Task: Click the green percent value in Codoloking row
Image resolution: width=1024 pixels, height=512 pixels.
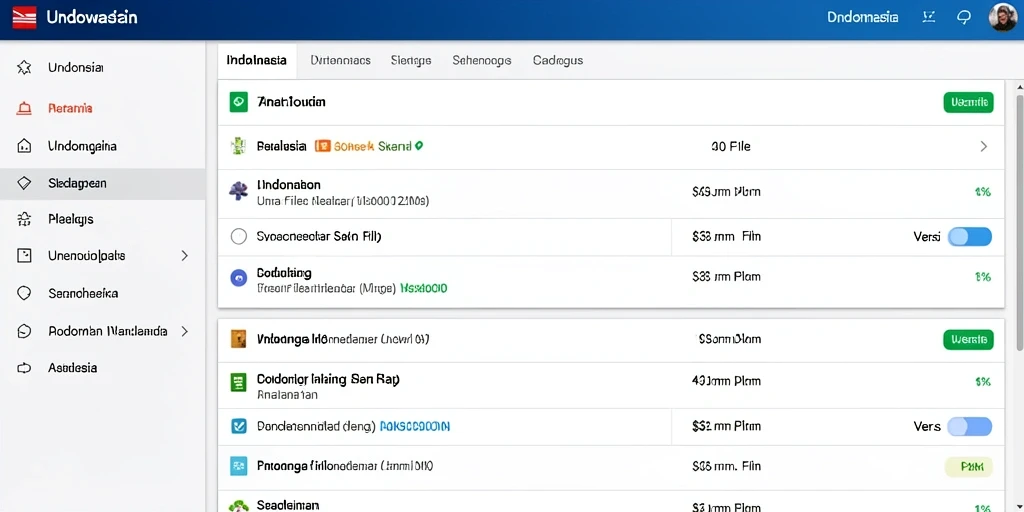Action: [983, 277]
